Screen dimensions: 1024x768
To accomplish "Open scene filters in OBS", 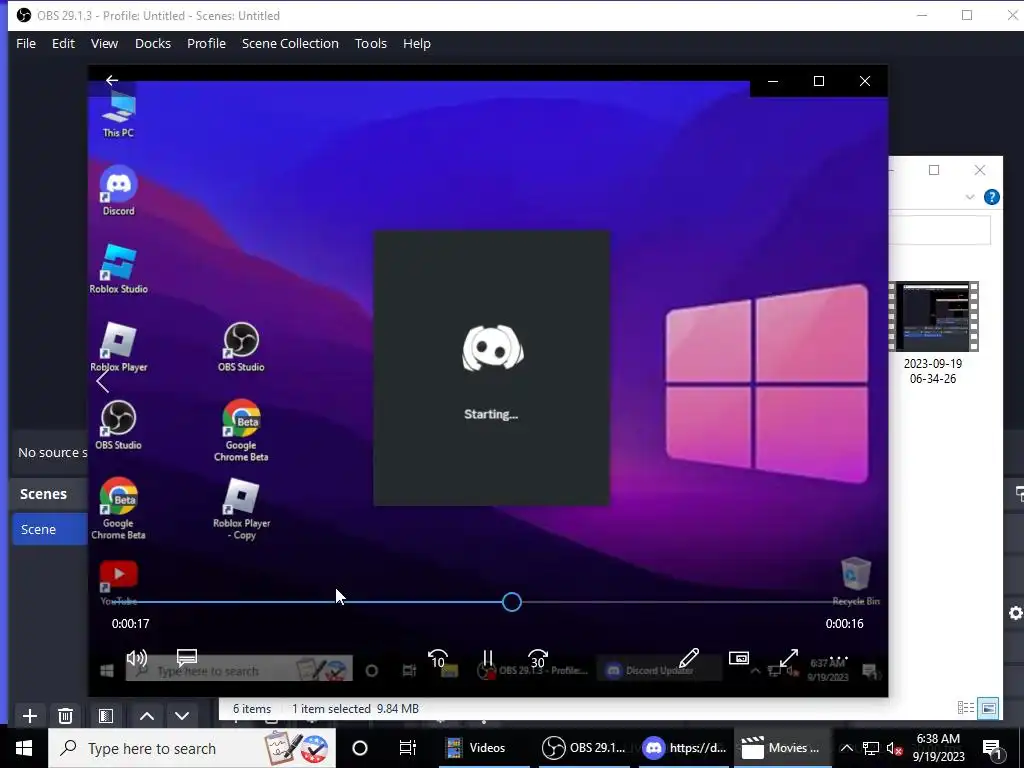I will (106, 716).
